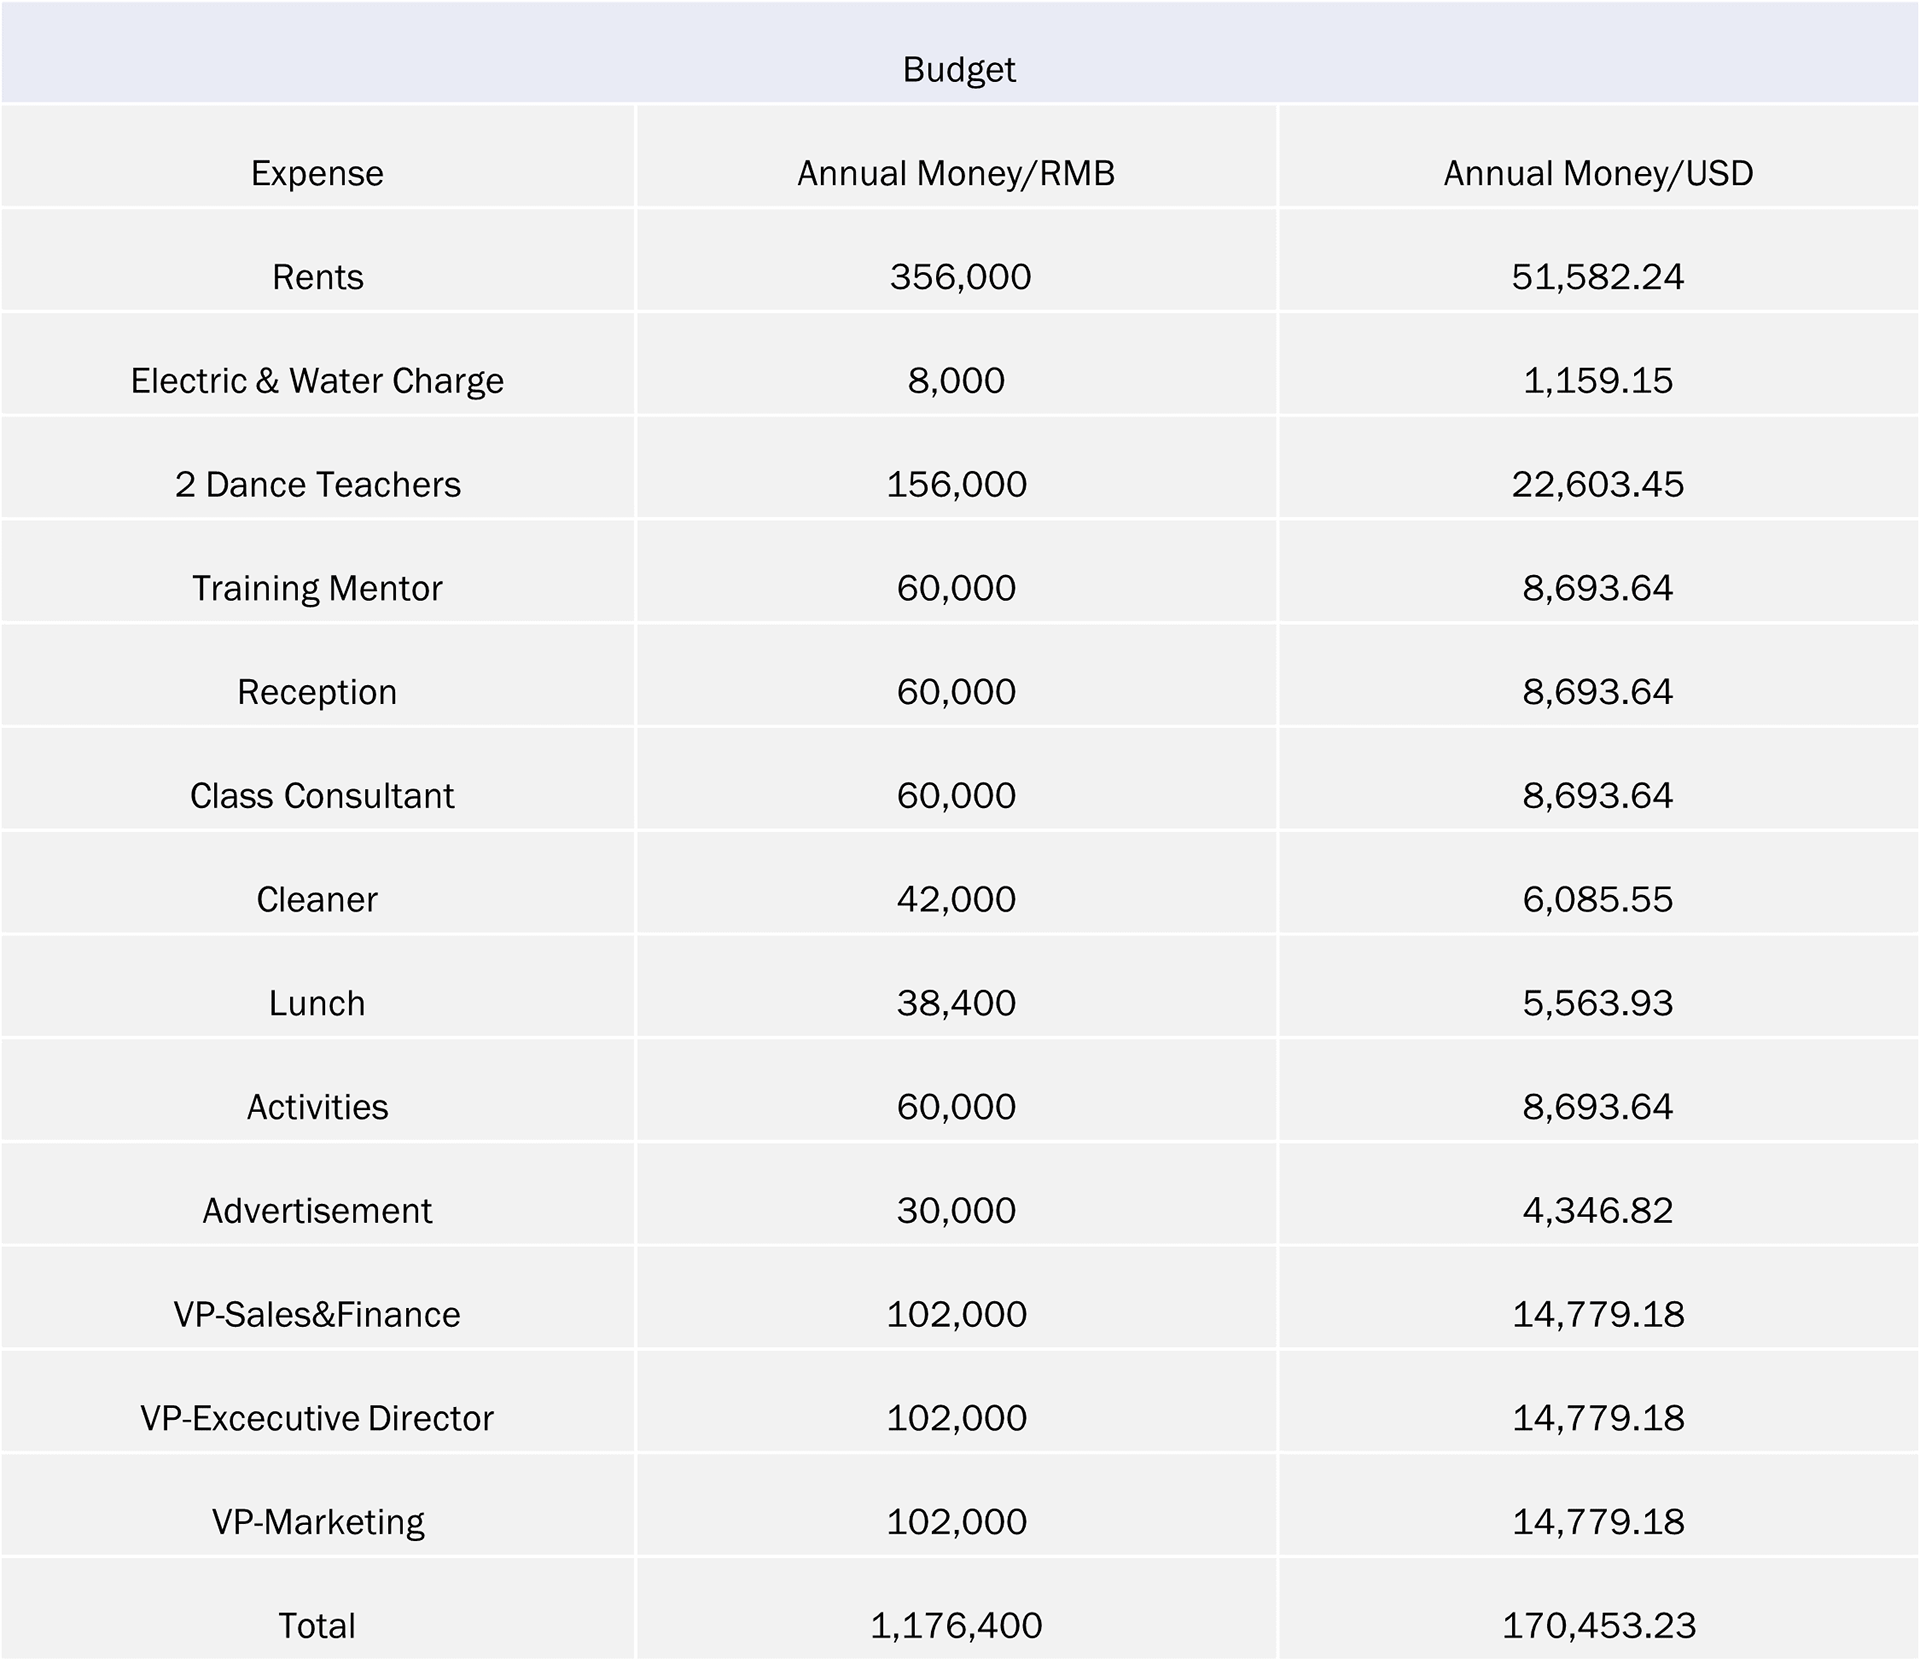1920x1669 pixels.
Task: Click Cleaner RMB value 42,000
Action: pyautogui.click(x=956, y=900)
